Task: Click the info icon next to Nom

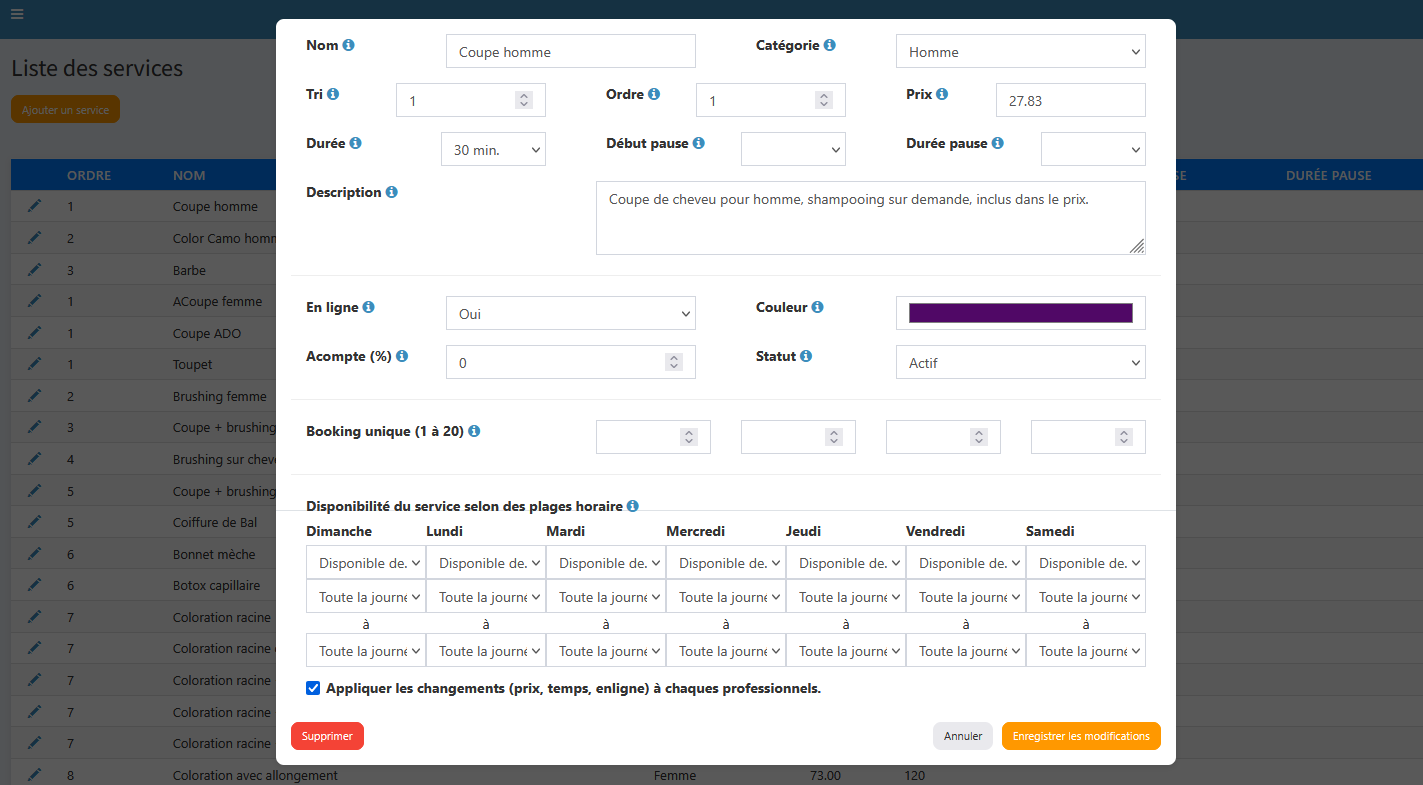Action: pos(348,45)
